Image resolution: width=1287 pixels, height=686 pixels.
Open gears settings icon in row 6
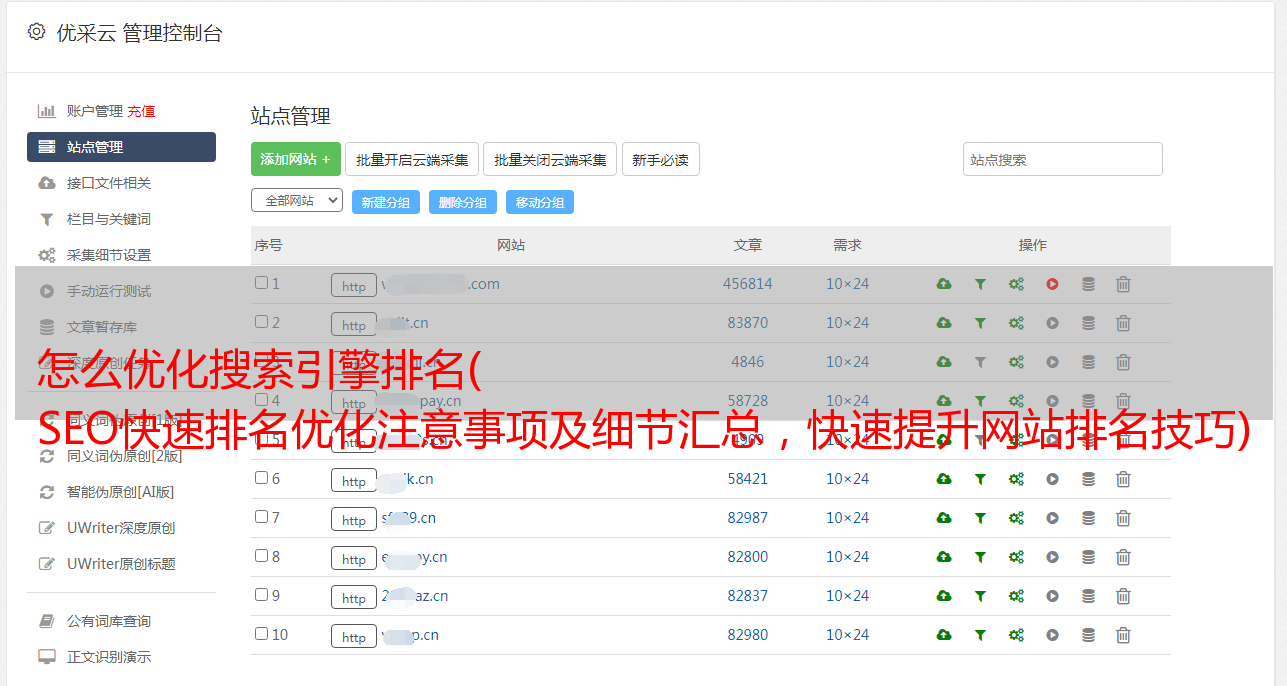click(x=1016, y=479)
